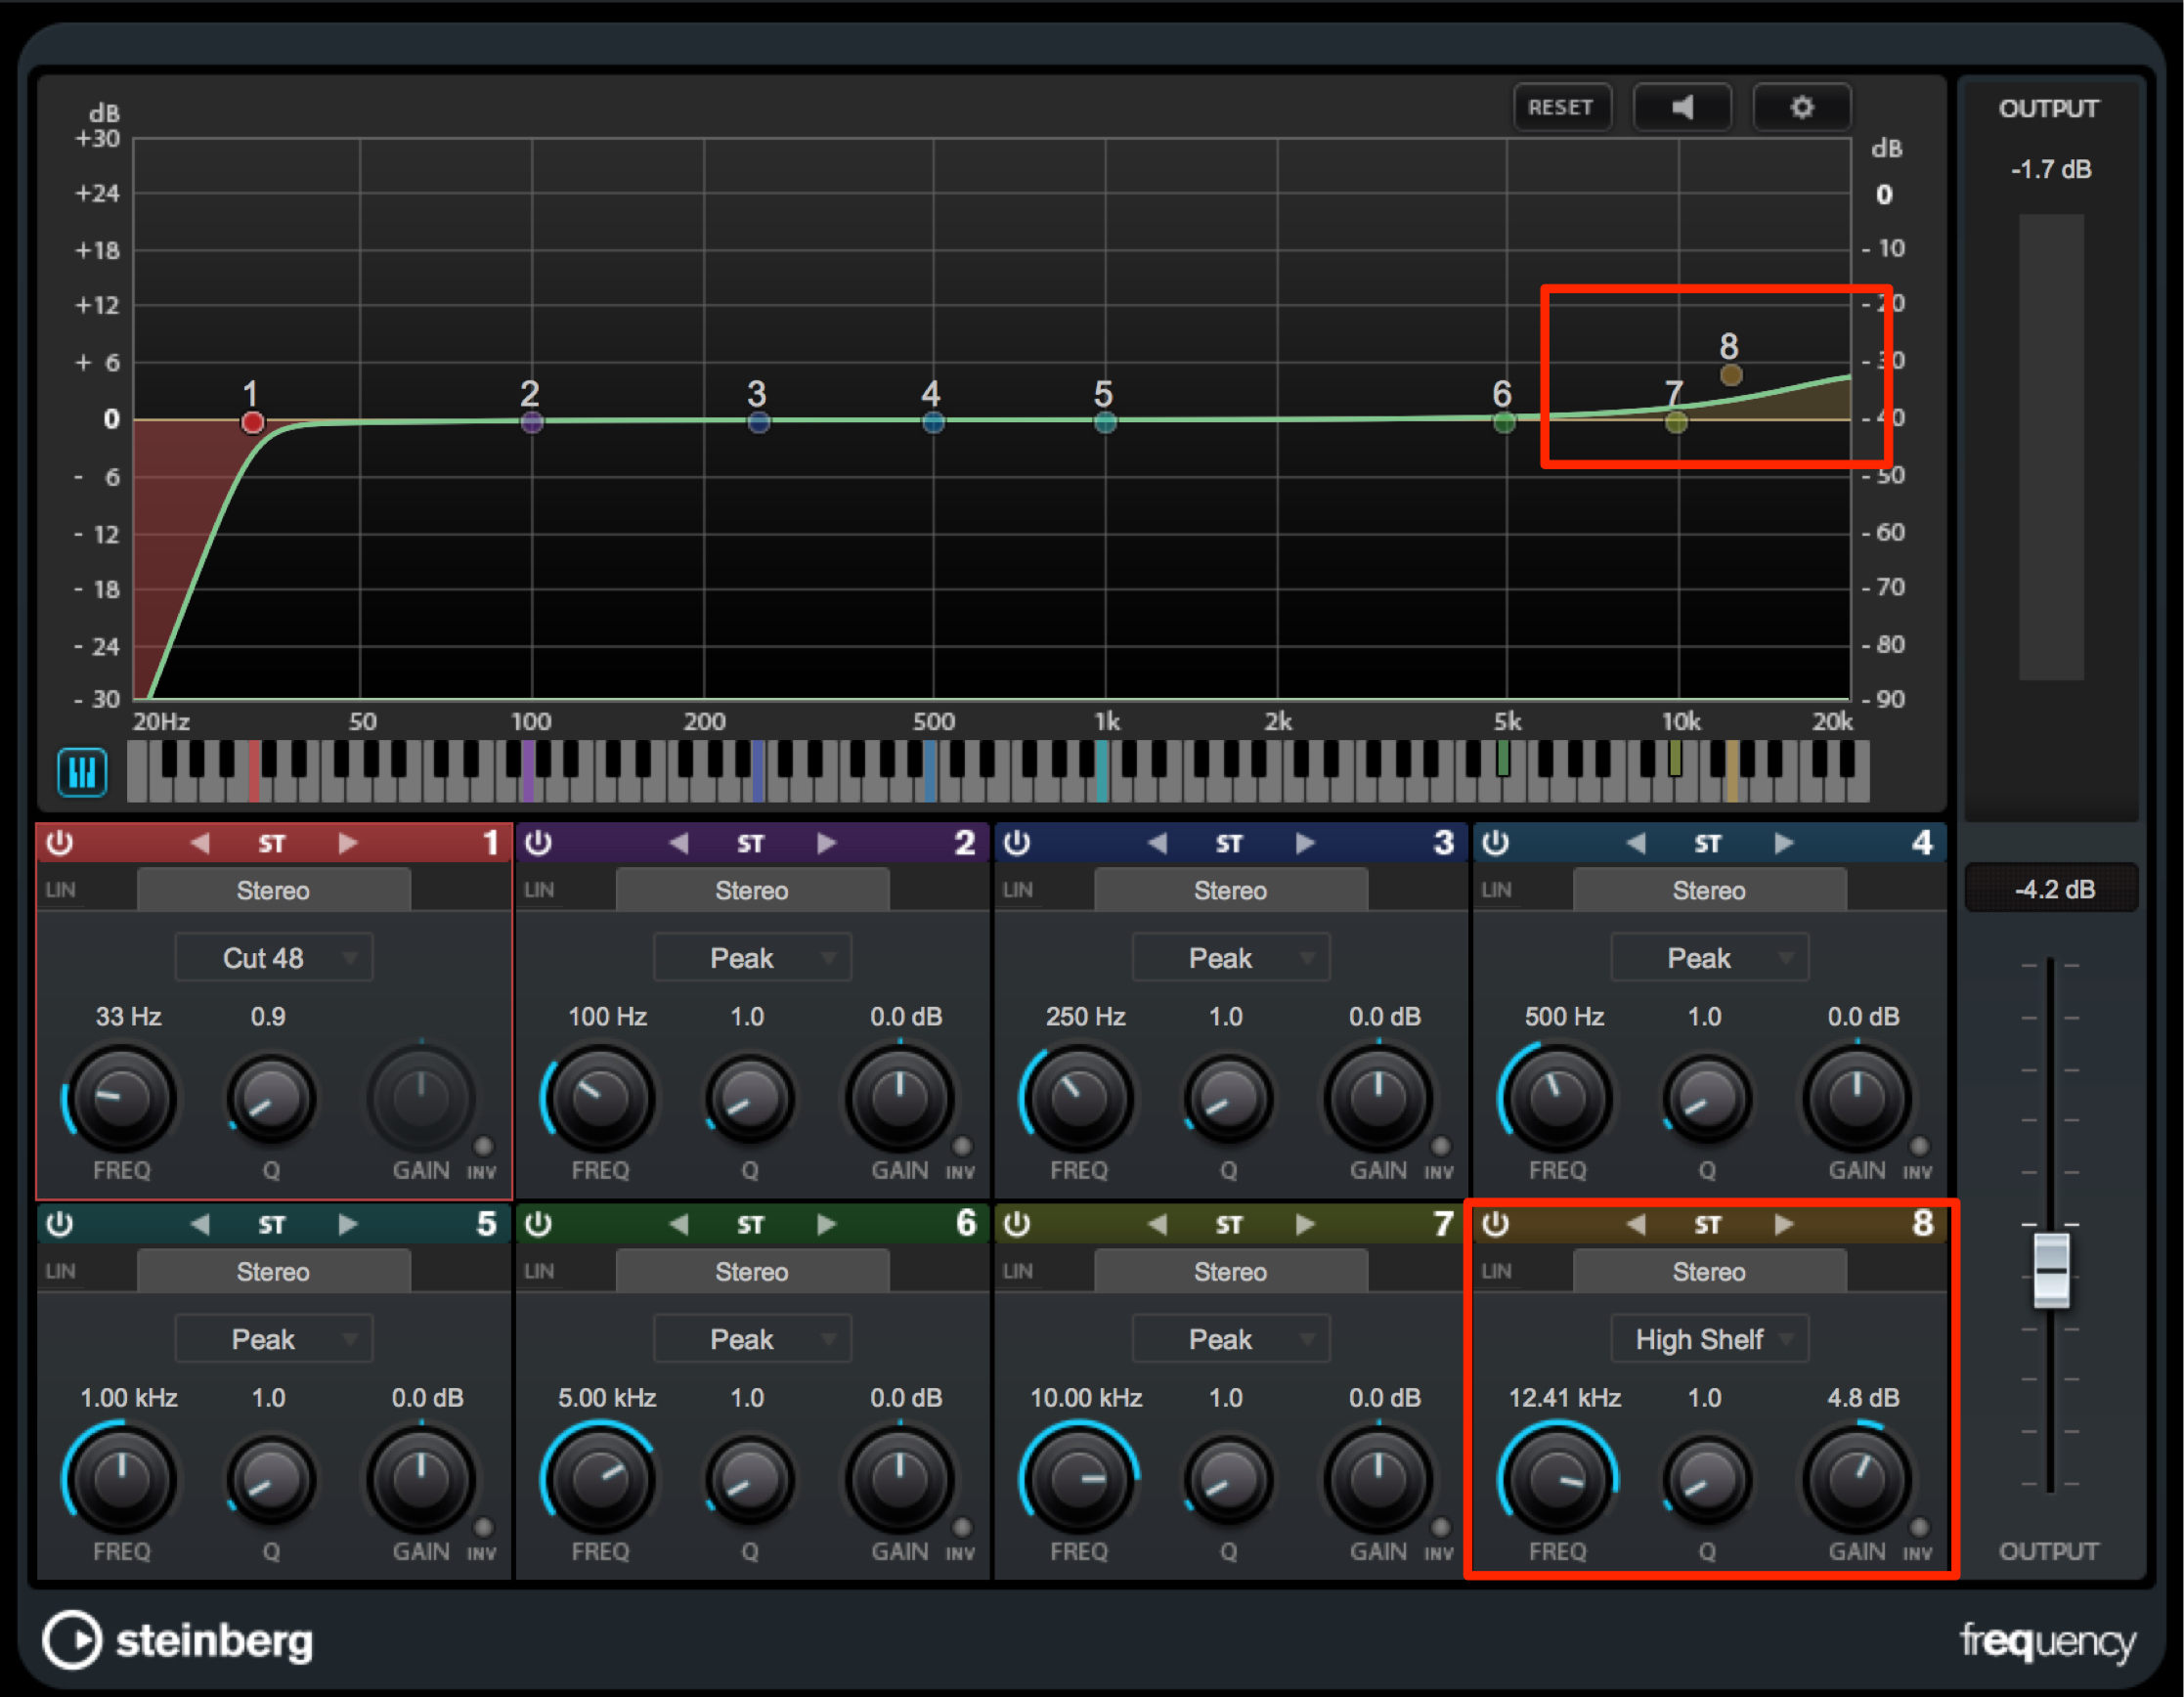Click previous channel arrow in band 6

[x=679, y=1224]
